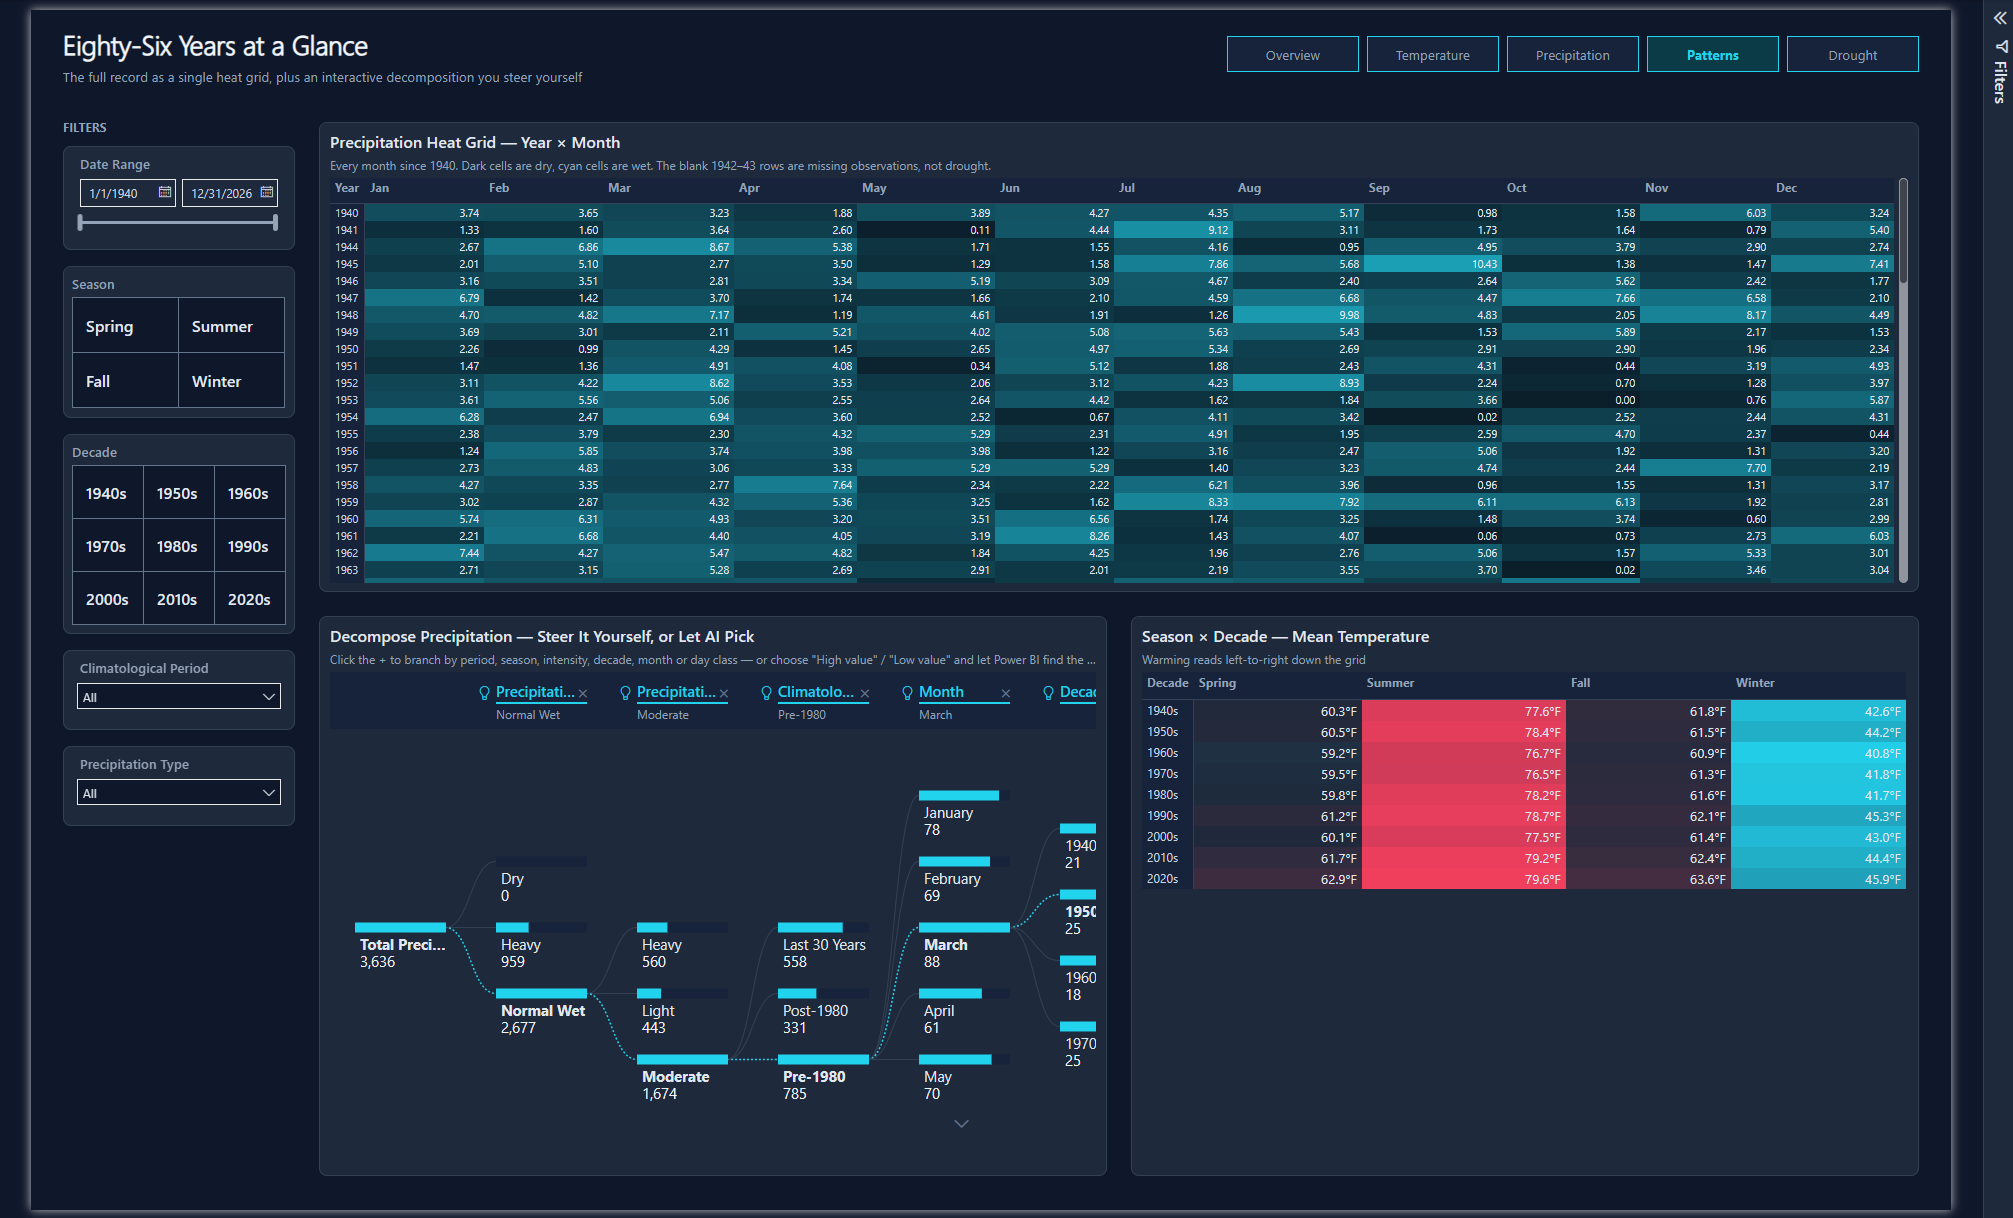
Task: Select the 1940s decade tile
Action: (x=107, y=493)
